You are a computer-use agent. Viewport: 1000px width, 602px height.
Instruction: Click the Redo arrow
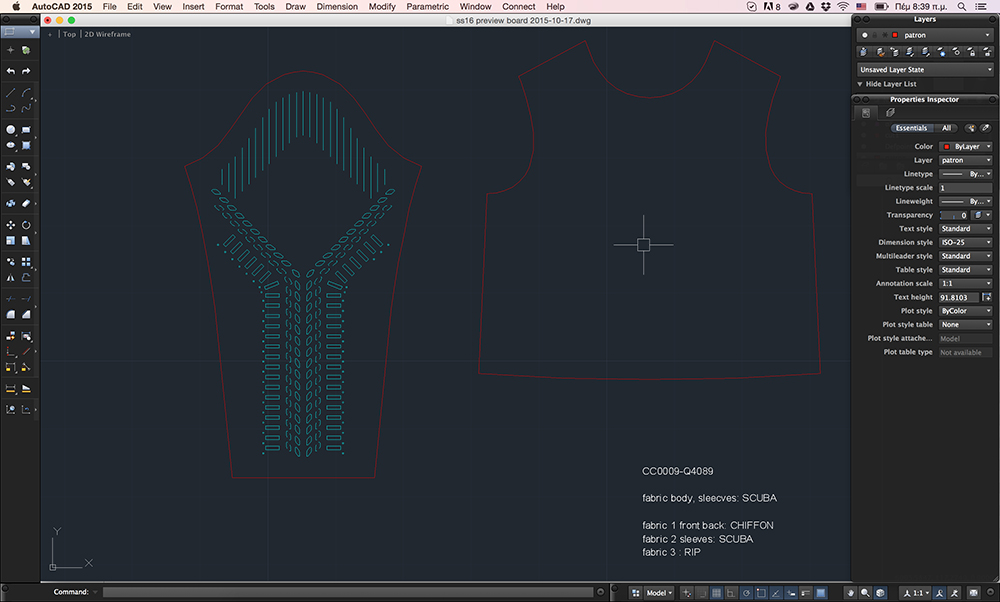(26, 71)
